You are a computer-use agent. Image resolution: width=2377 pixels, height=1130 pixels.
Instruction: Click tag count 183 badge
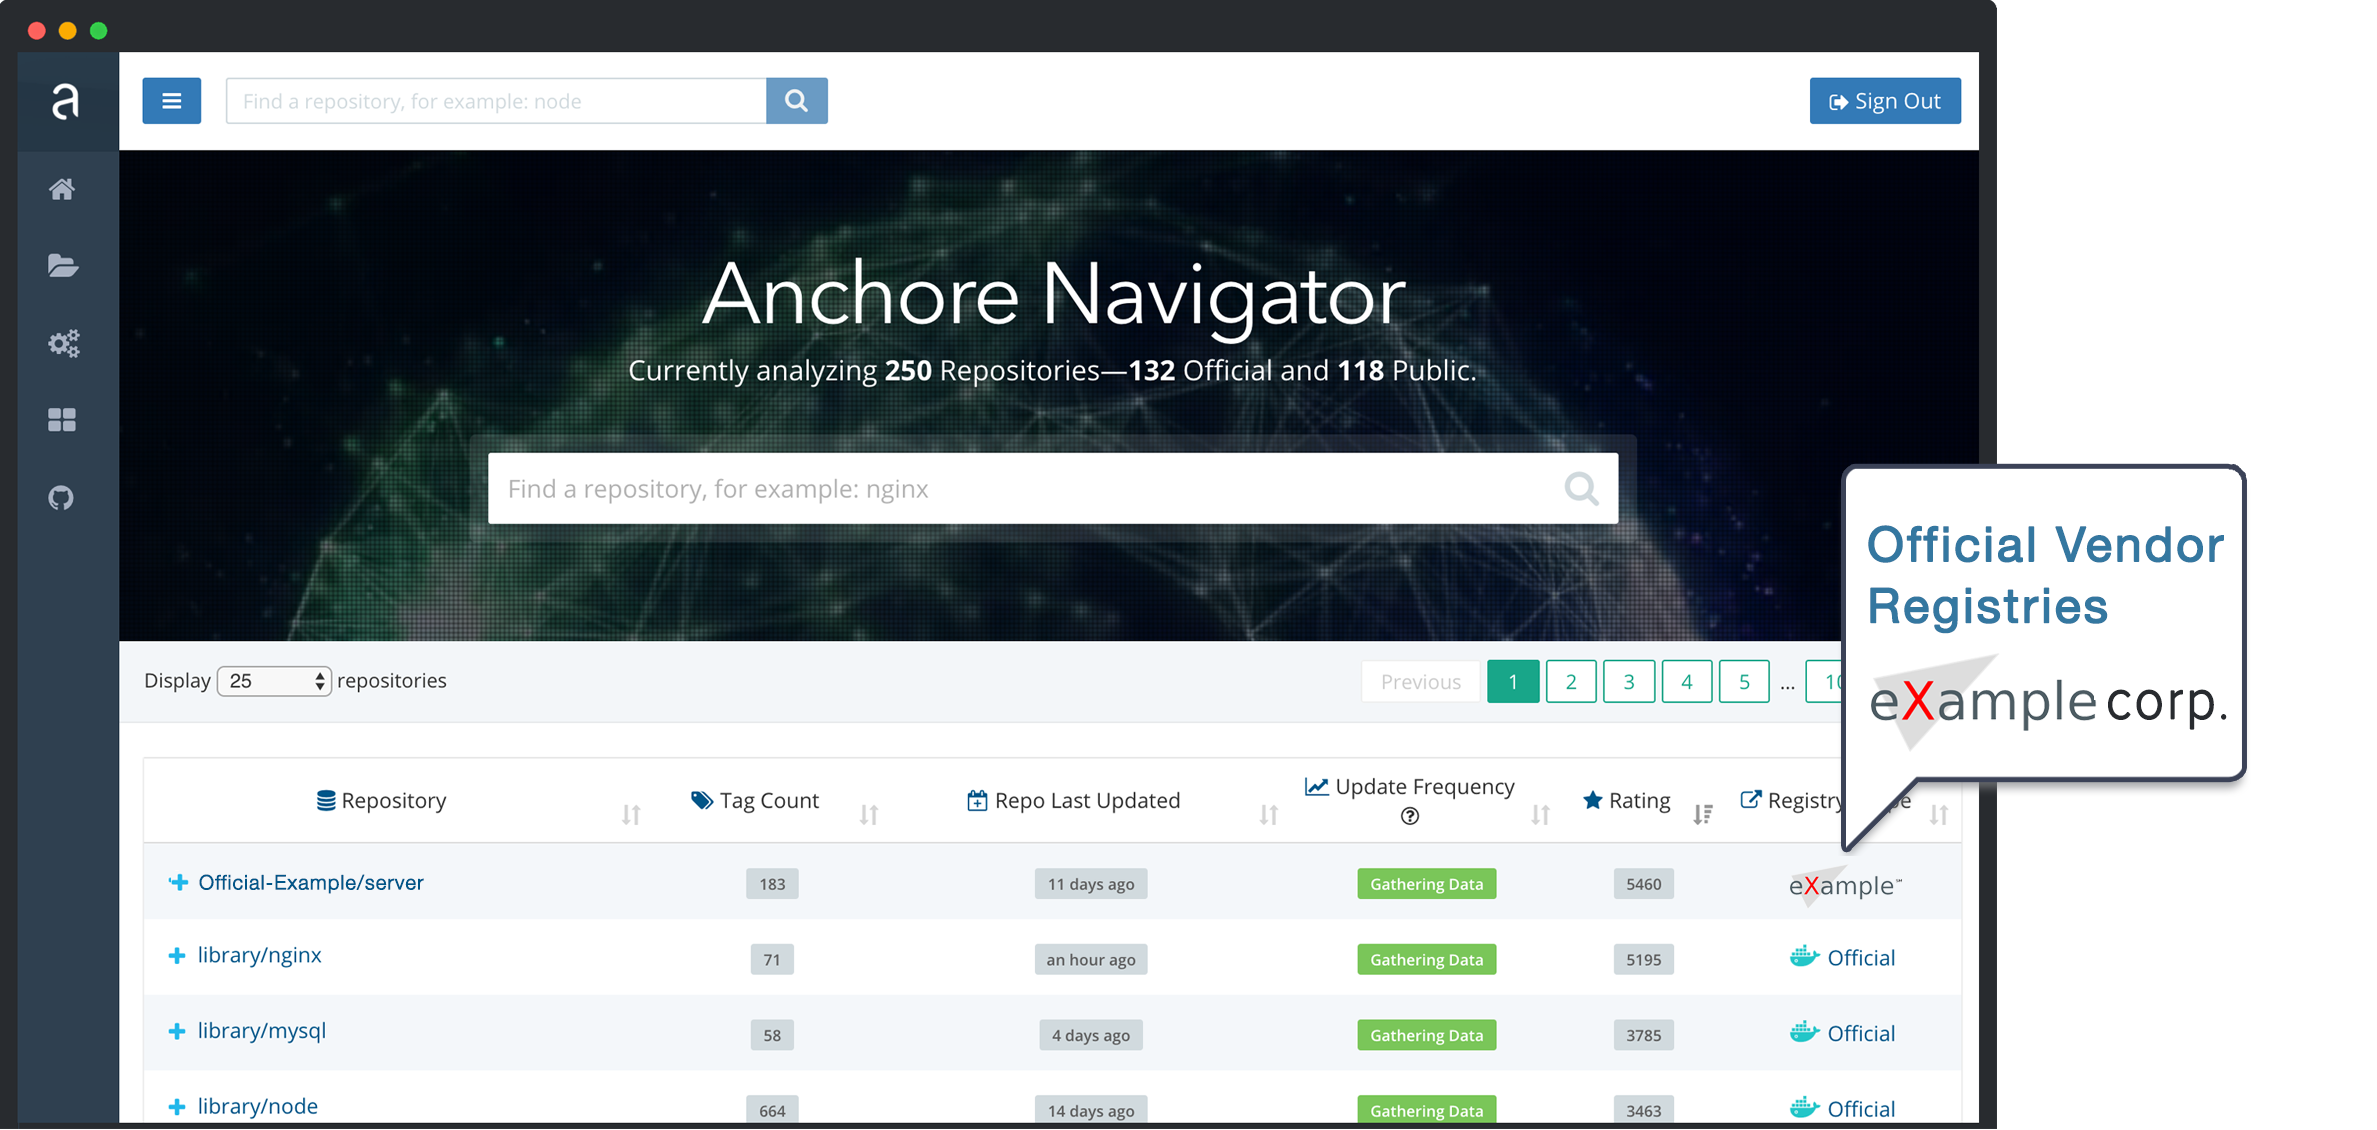772,884
